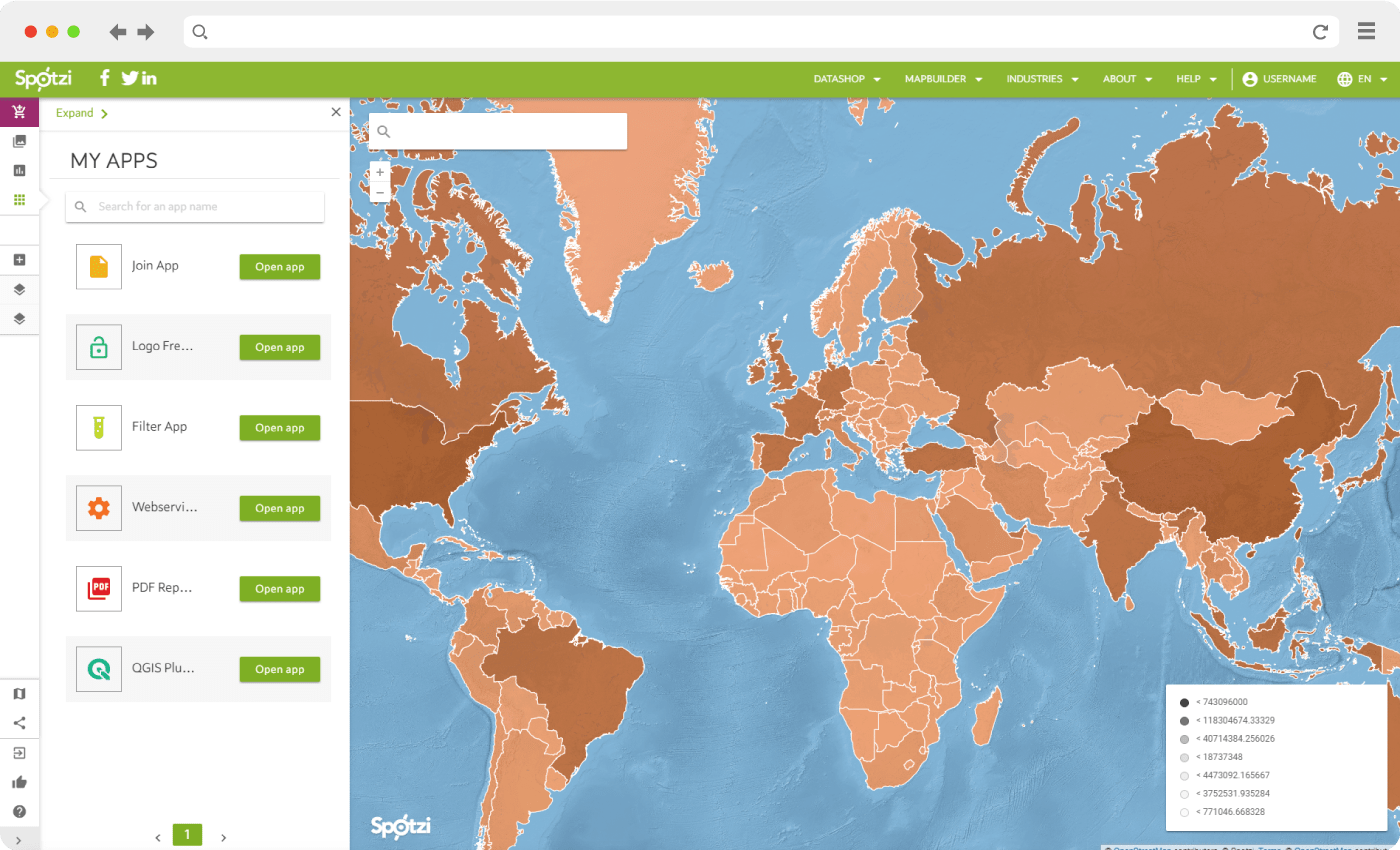Click the legend swatch for < 40714384.256026
Viewport: 1400px width, 850px height.
click(x=1184, y=738)
